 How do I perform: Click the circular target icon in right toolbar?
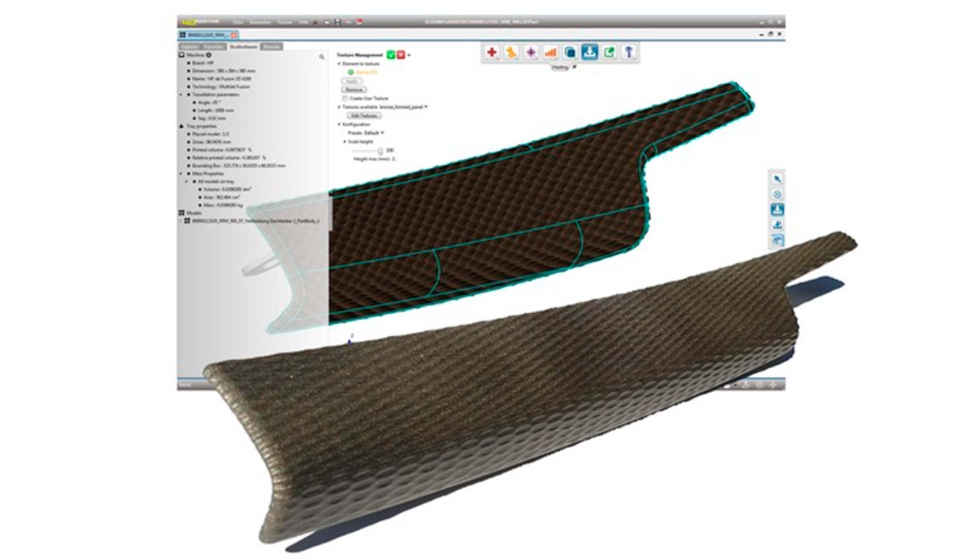click(778, 194)
